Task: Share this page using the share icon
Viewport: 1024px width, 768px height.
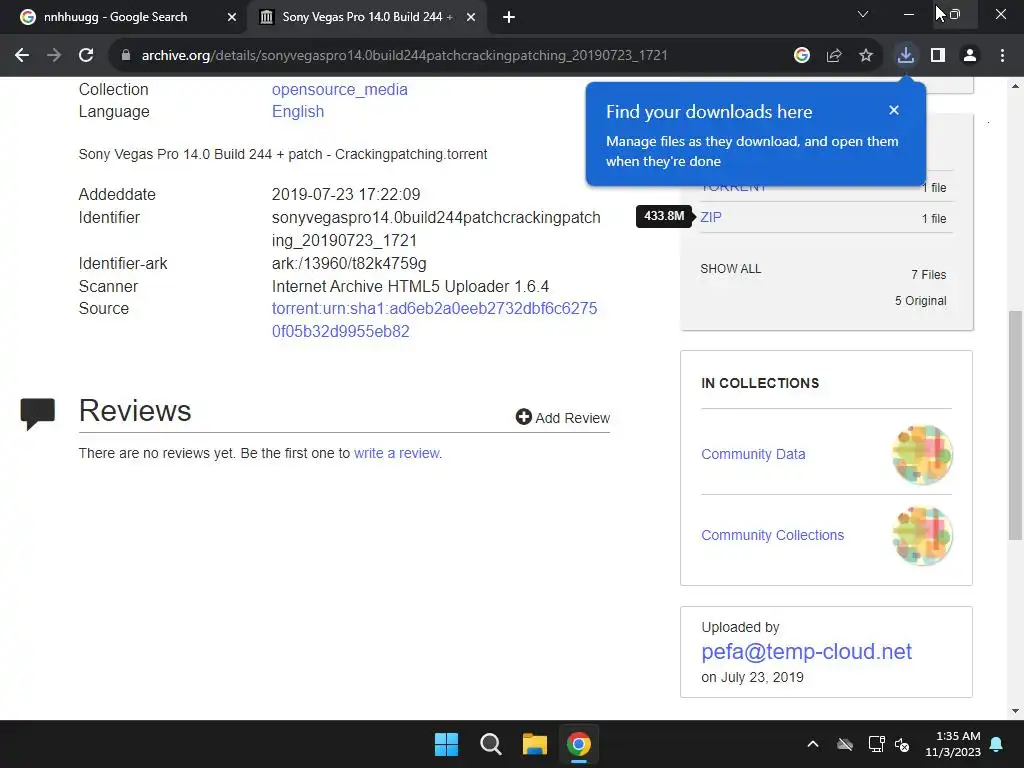Action: [834, 56]
